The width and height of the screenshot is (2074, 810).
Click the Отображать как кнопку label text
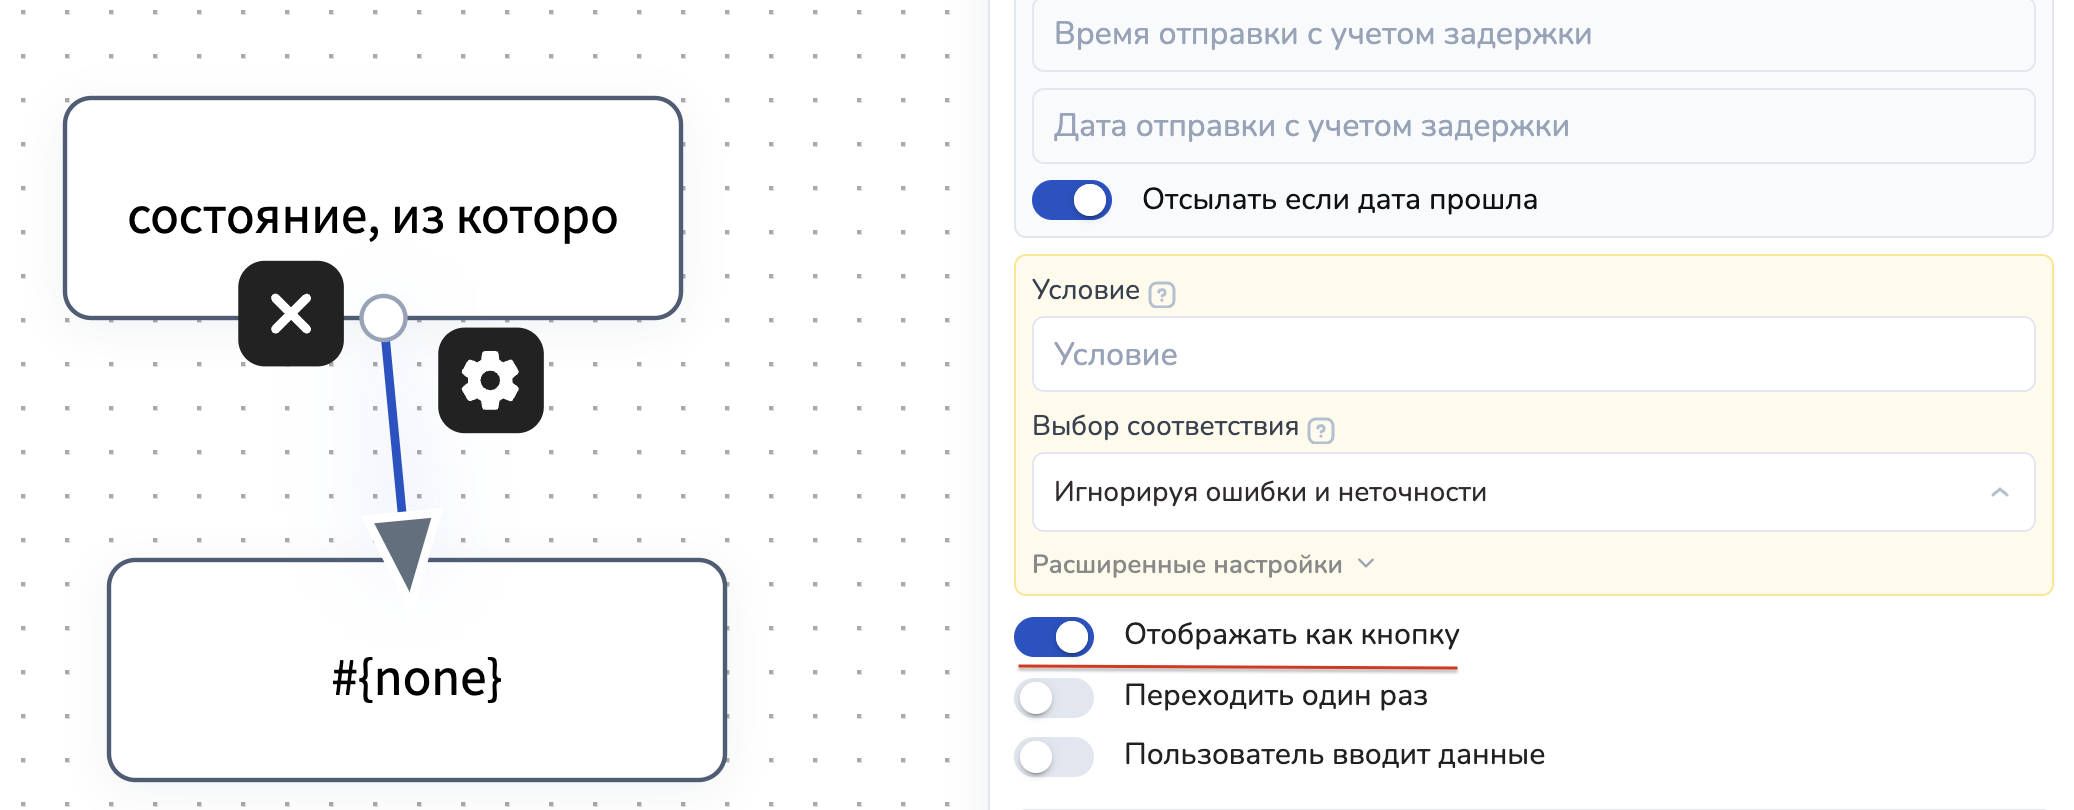point(1291,635)
